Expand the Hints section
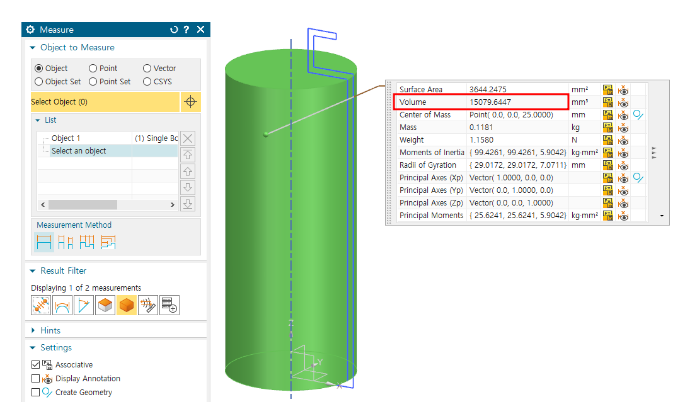The height and width of the screenshot is (402, 674). coord(33,329)
